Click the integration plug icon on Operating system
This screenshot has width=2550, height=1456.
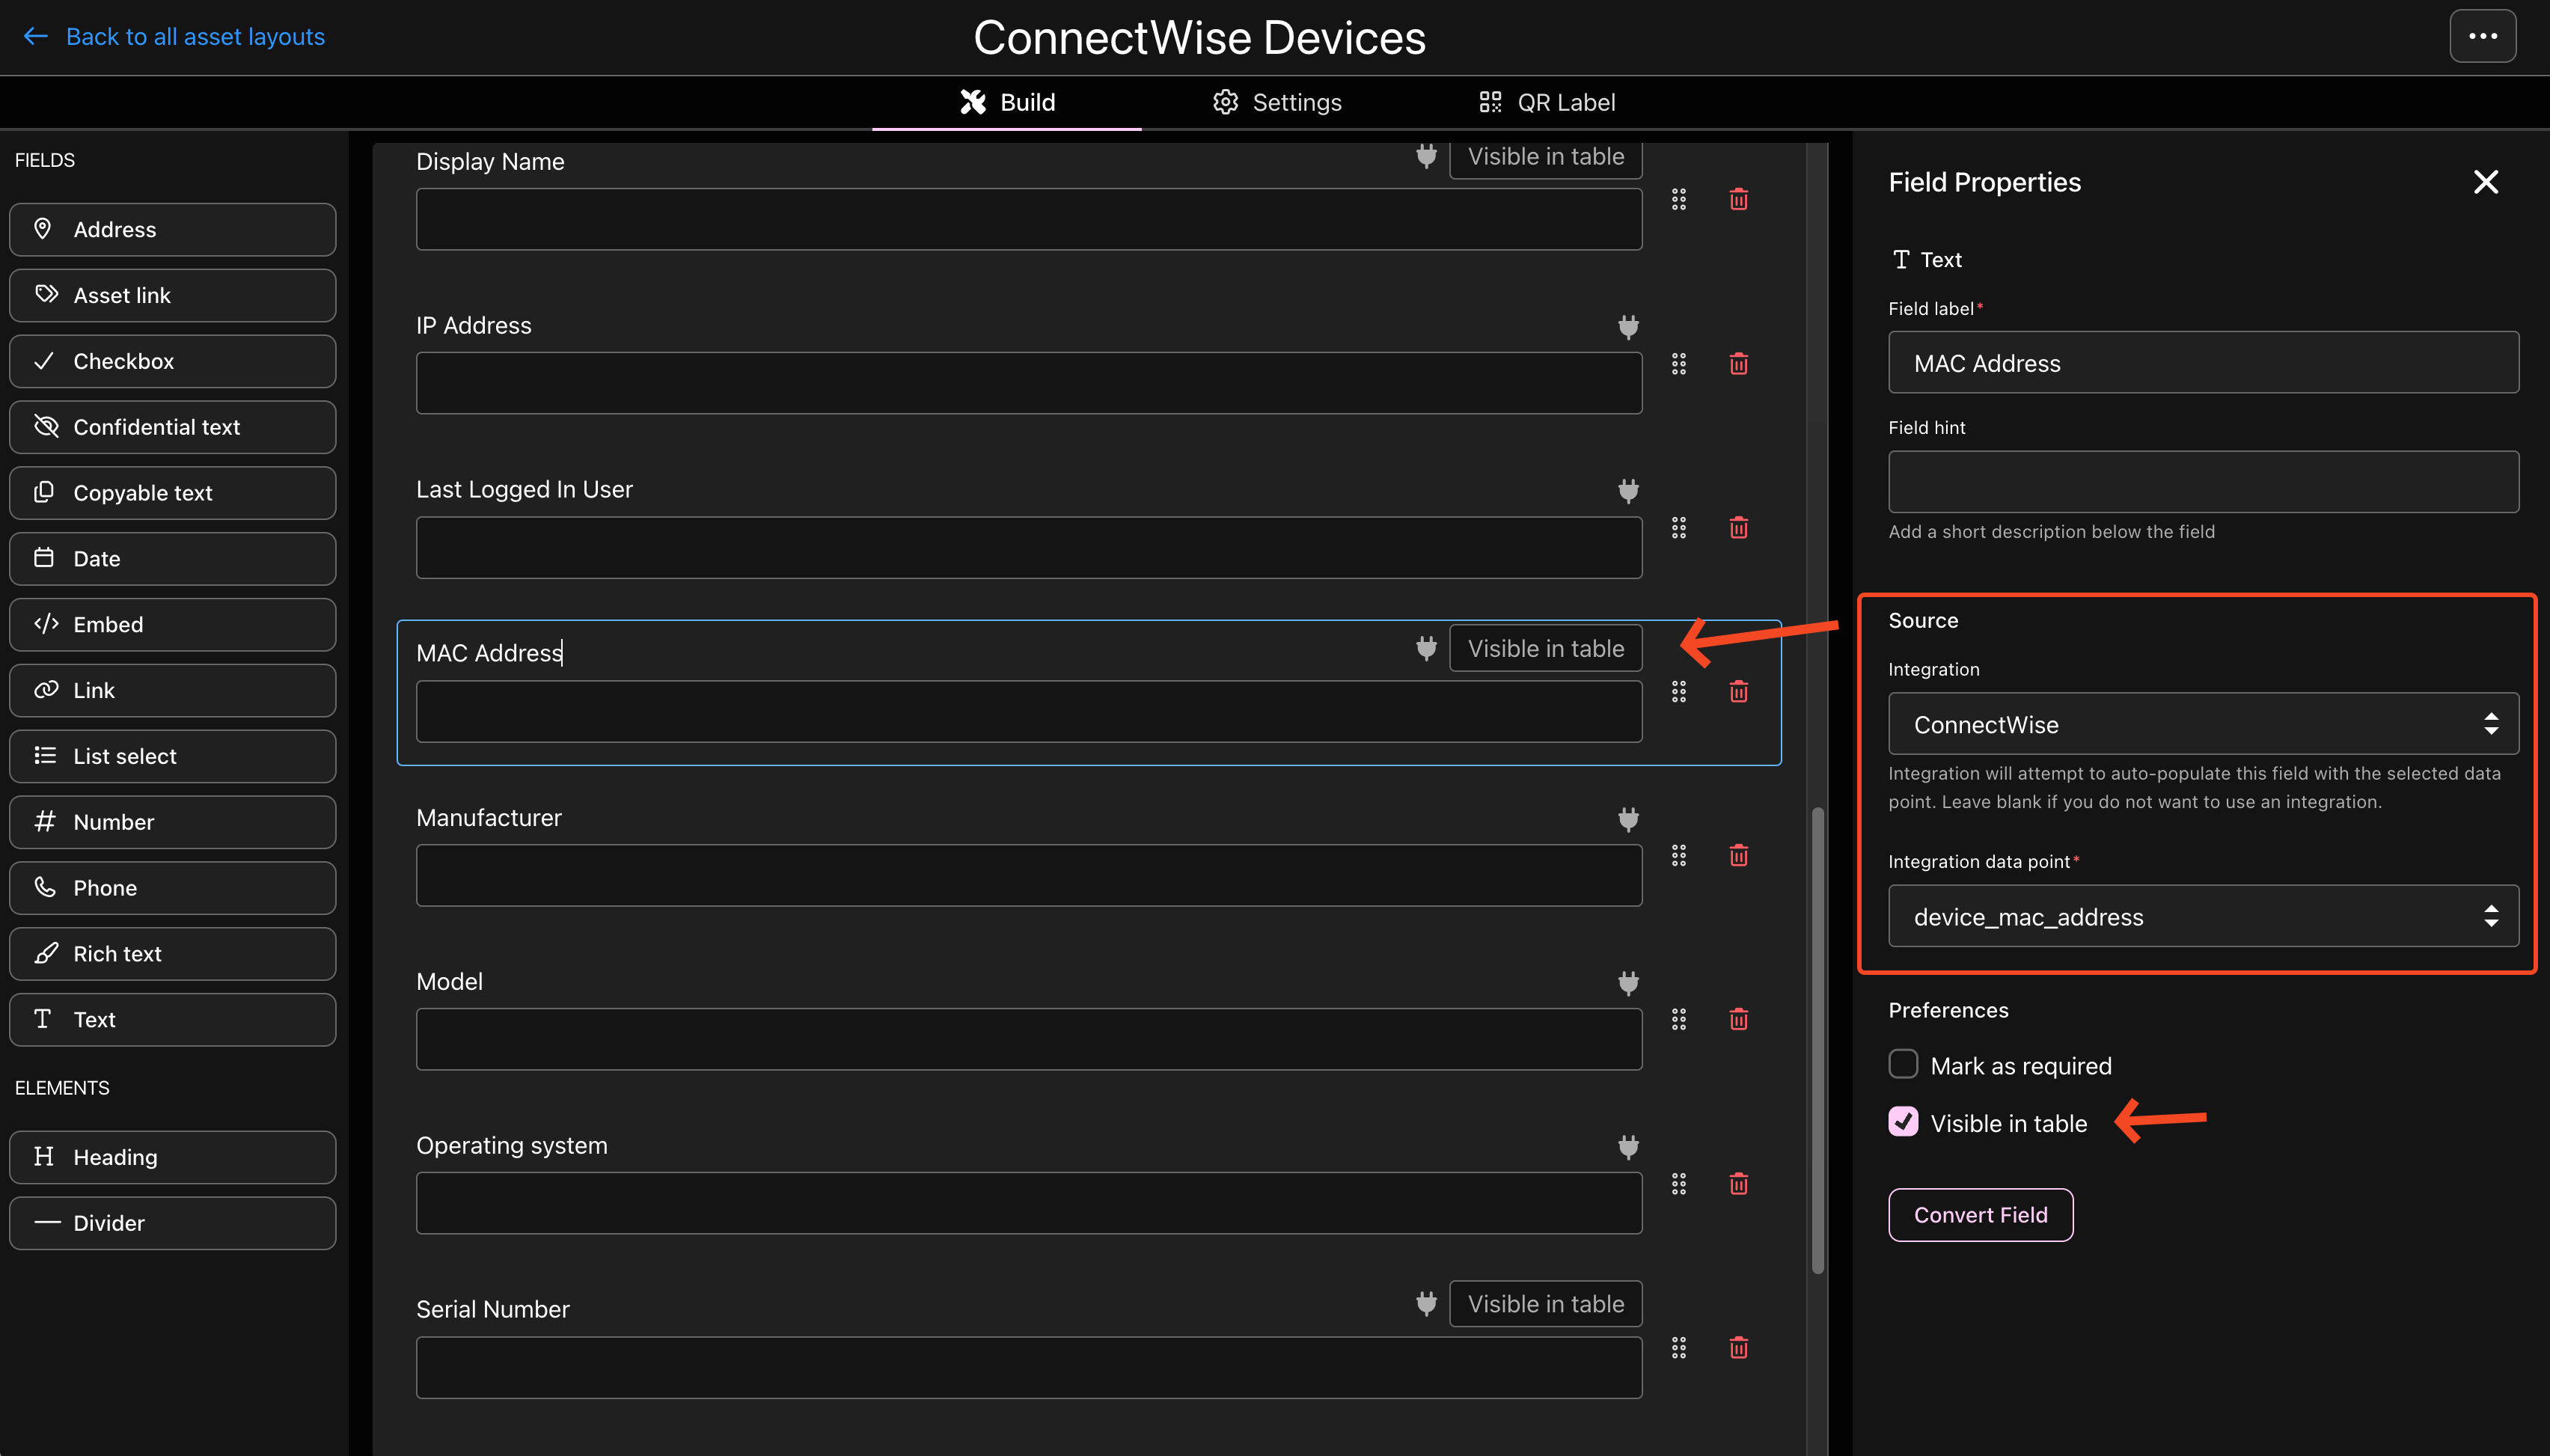[1628, 1146]
